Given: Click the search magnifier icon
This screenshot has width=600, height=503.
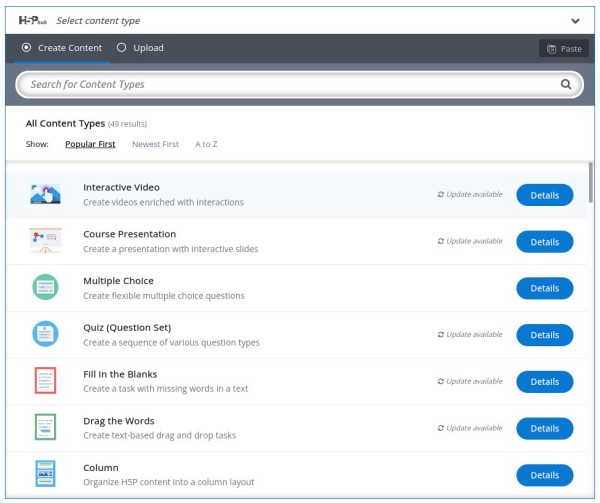Looking at the screenshot, I should (x=566, y=84).
